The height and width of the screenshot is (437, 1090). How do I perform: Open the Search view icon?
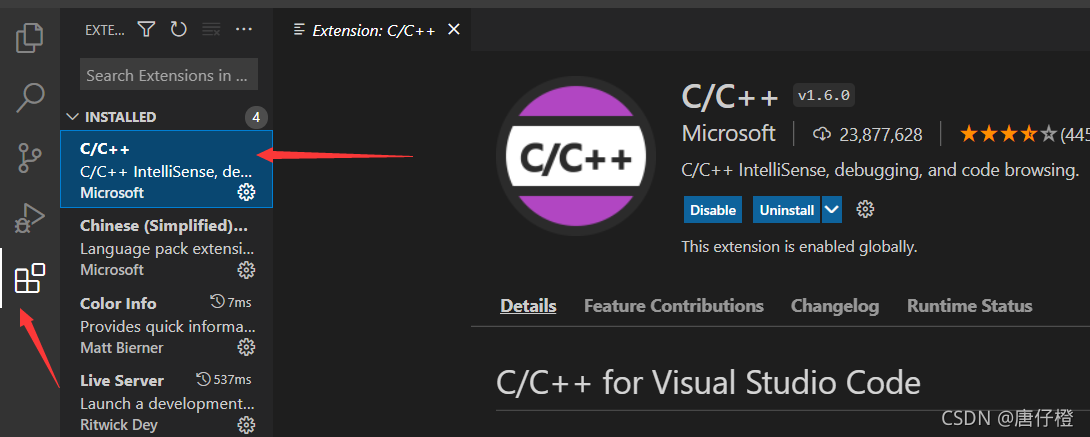pos(30,97)
